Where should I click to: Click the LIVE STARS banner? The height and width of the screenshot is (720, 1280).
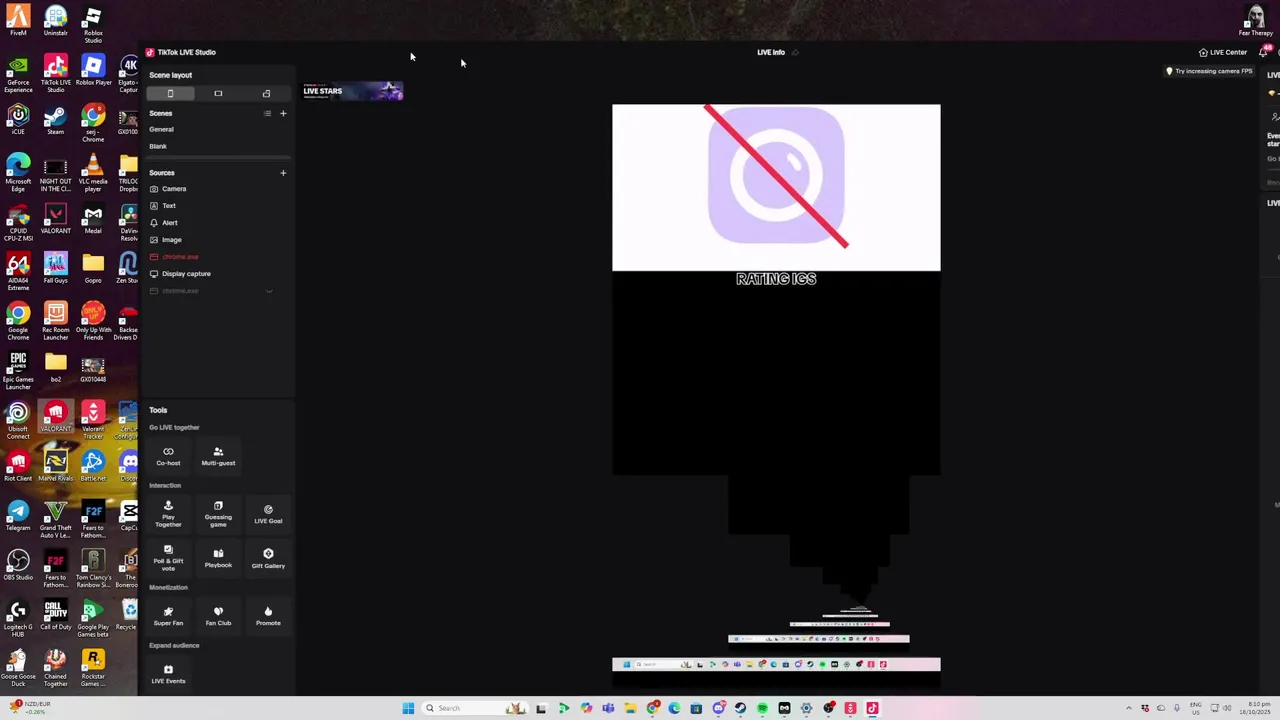tap(353, 91)
